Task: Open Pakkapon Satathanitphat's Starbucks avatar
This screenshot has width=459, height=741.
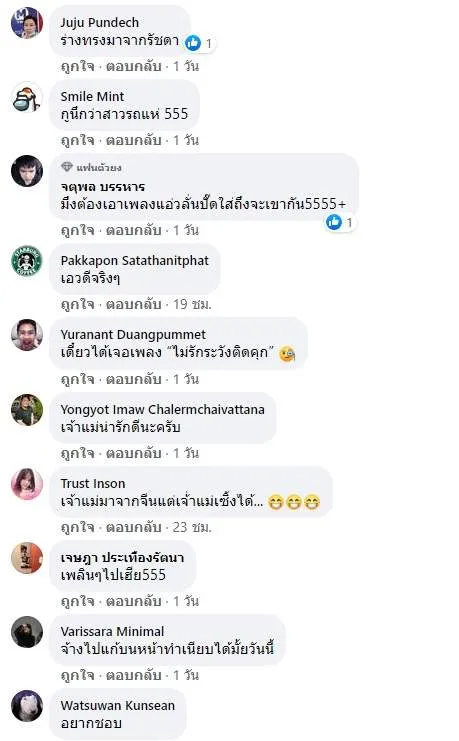Action: 27,261
